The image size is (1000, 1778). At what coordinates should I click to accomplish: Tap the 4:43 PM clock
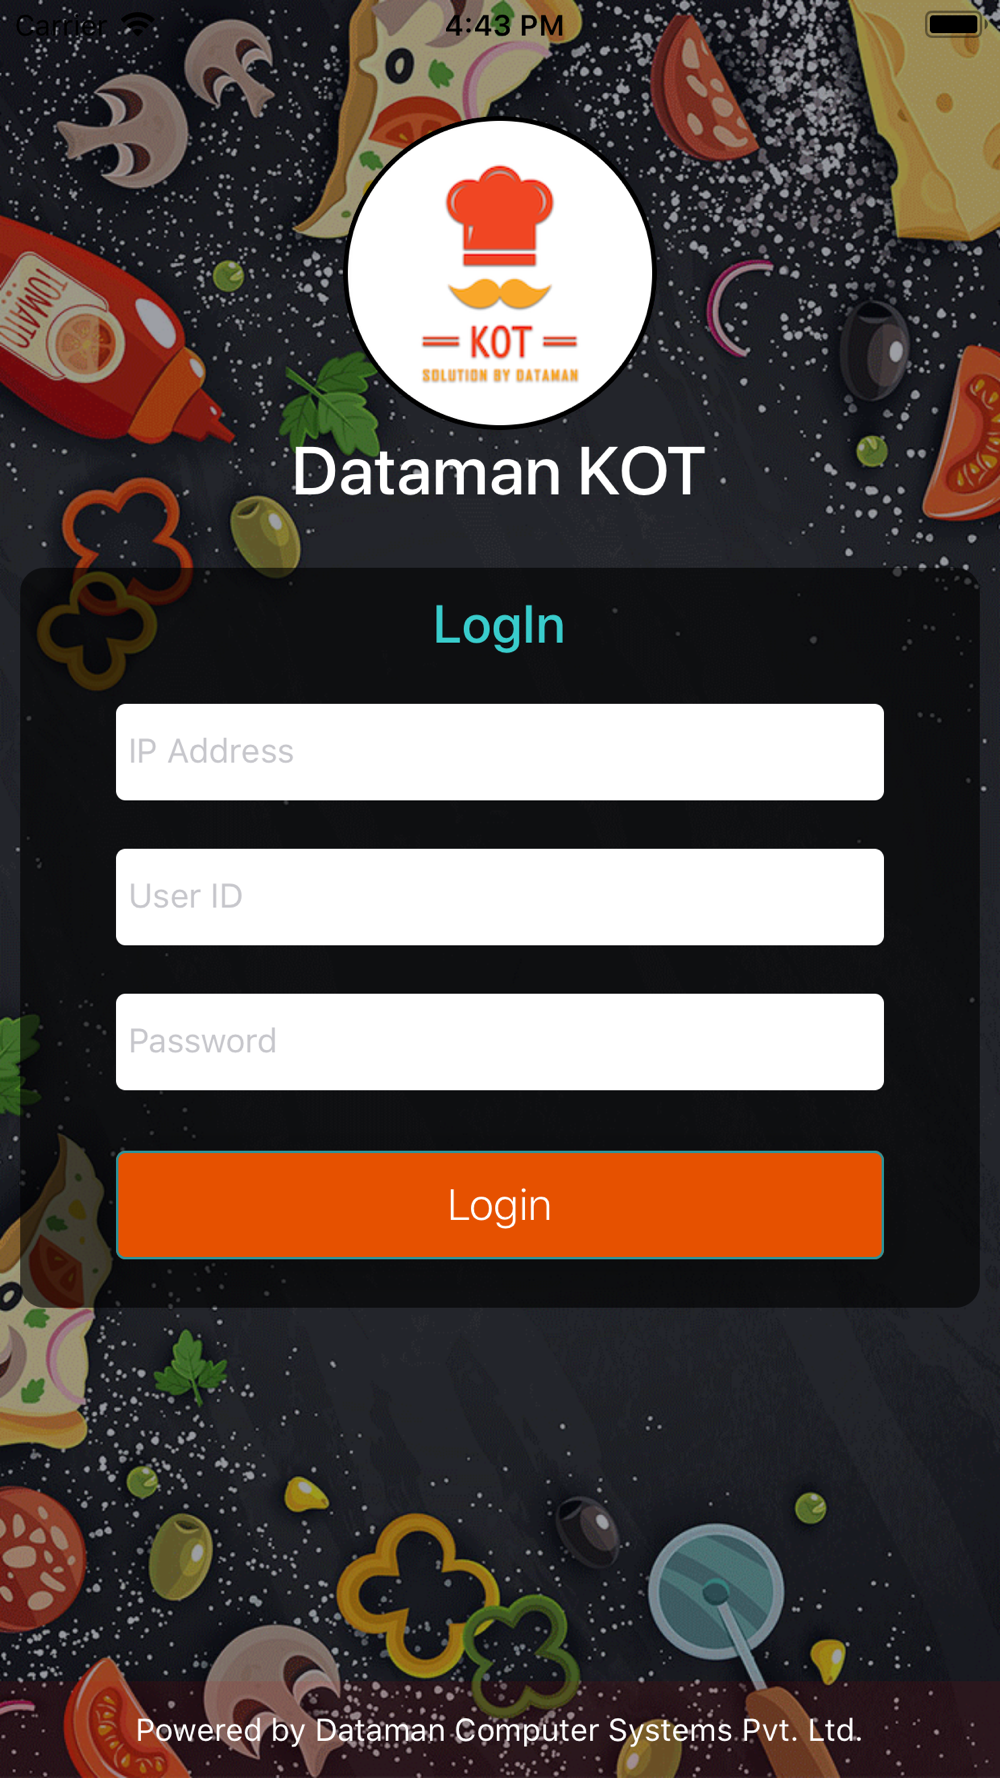(504, 25)
